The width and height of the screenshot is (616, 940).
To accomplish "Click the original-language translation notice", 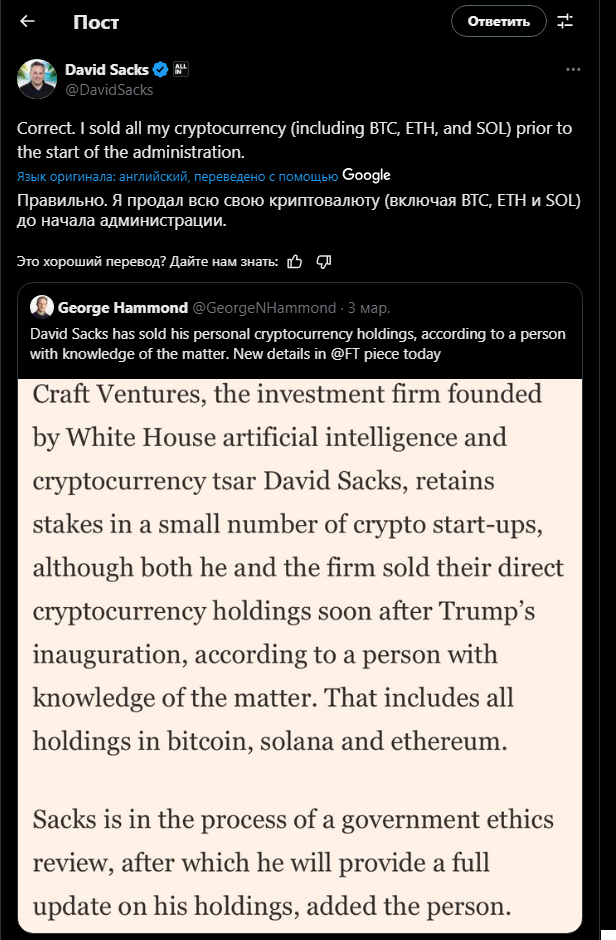I will [177, 176].
